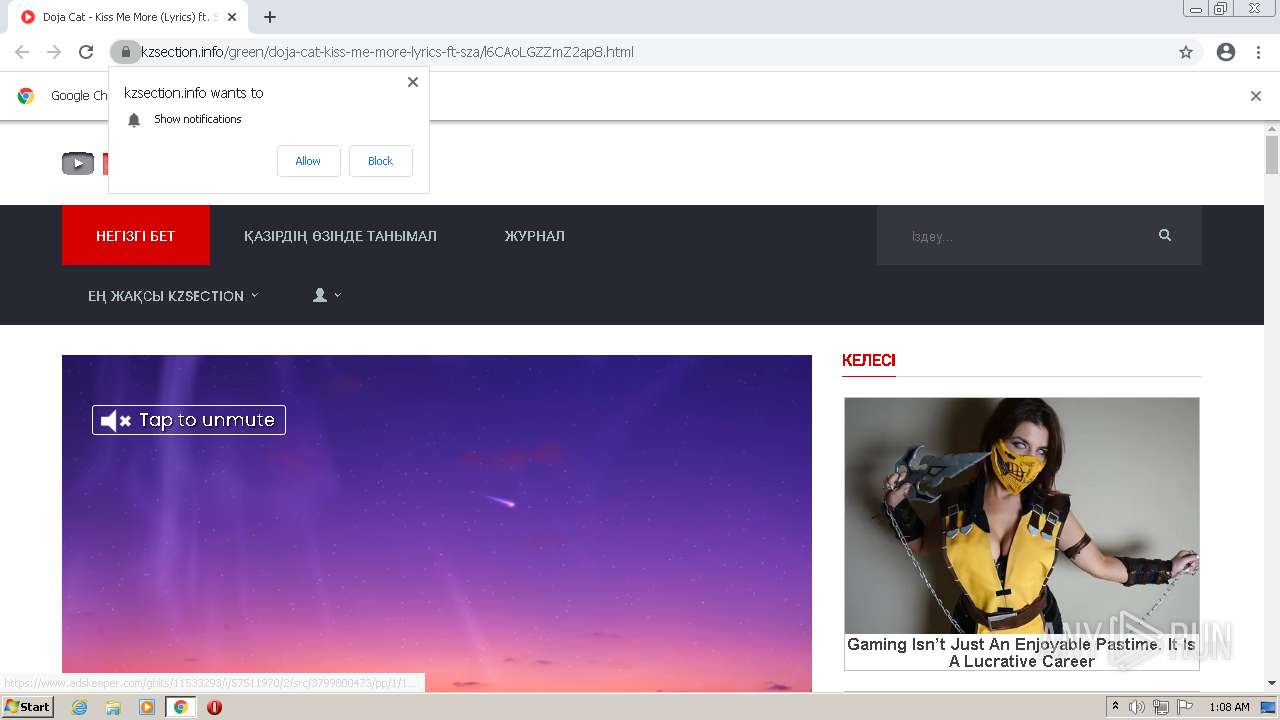
Task: Open the Chrome three-dot menu
Action: click(1259, 52)
